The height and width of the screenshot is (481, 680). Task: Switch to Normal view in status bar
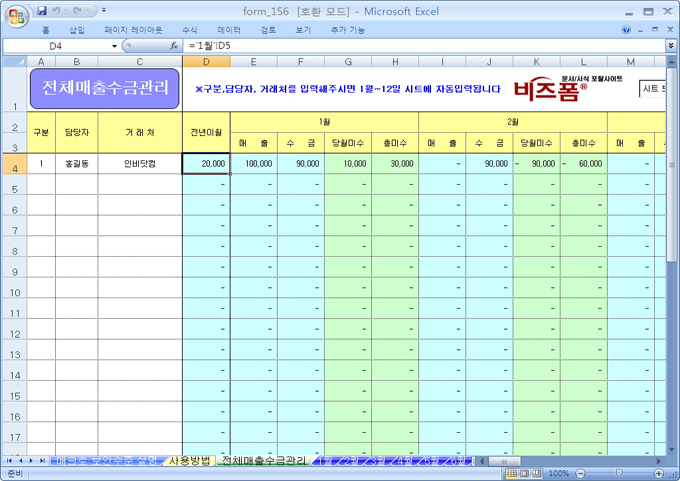[x=511, y=473]
